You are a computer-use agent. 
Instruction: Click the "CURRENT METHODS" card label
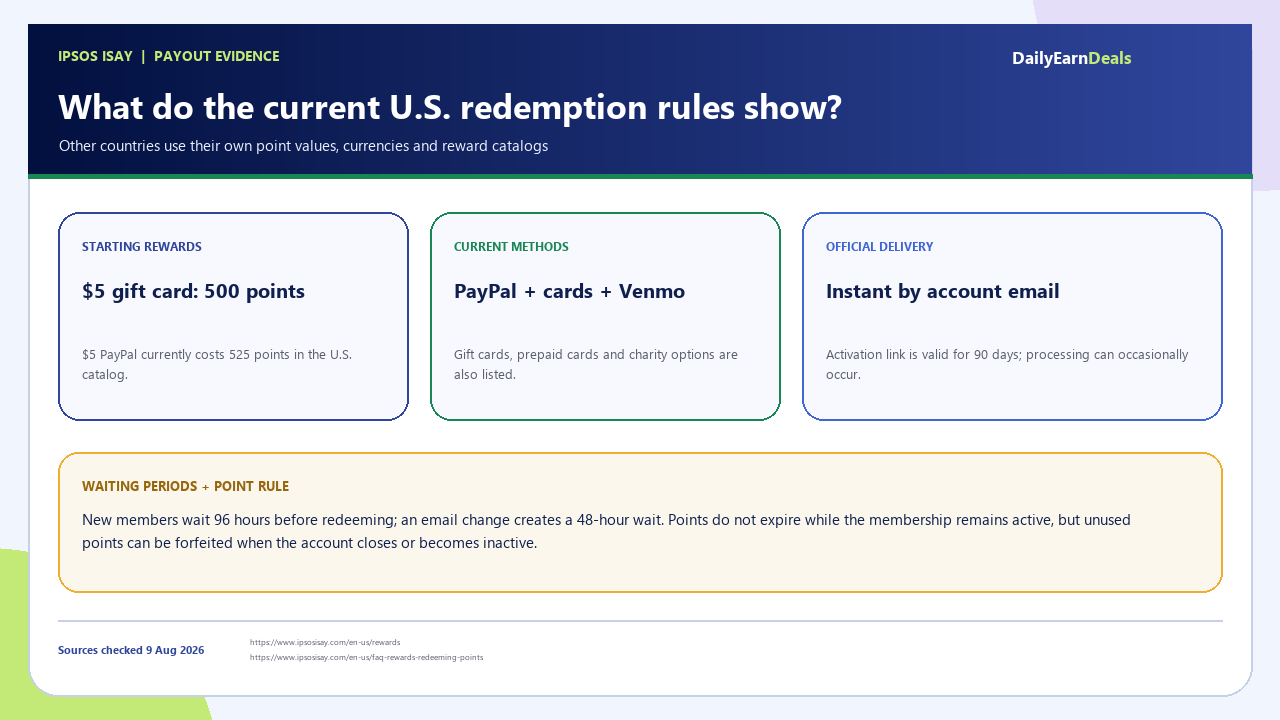pos(511,247)
